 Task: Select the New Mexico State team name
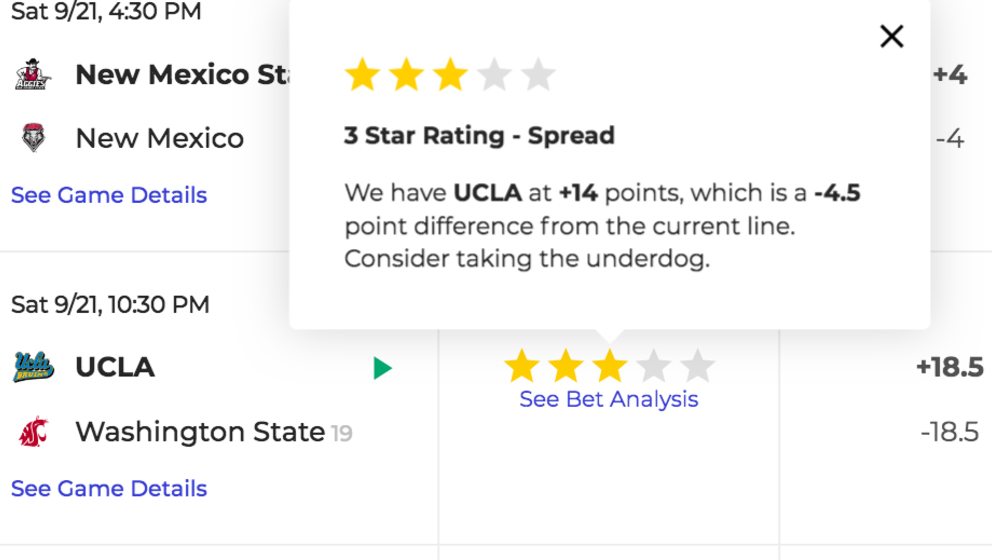[182, 74]
